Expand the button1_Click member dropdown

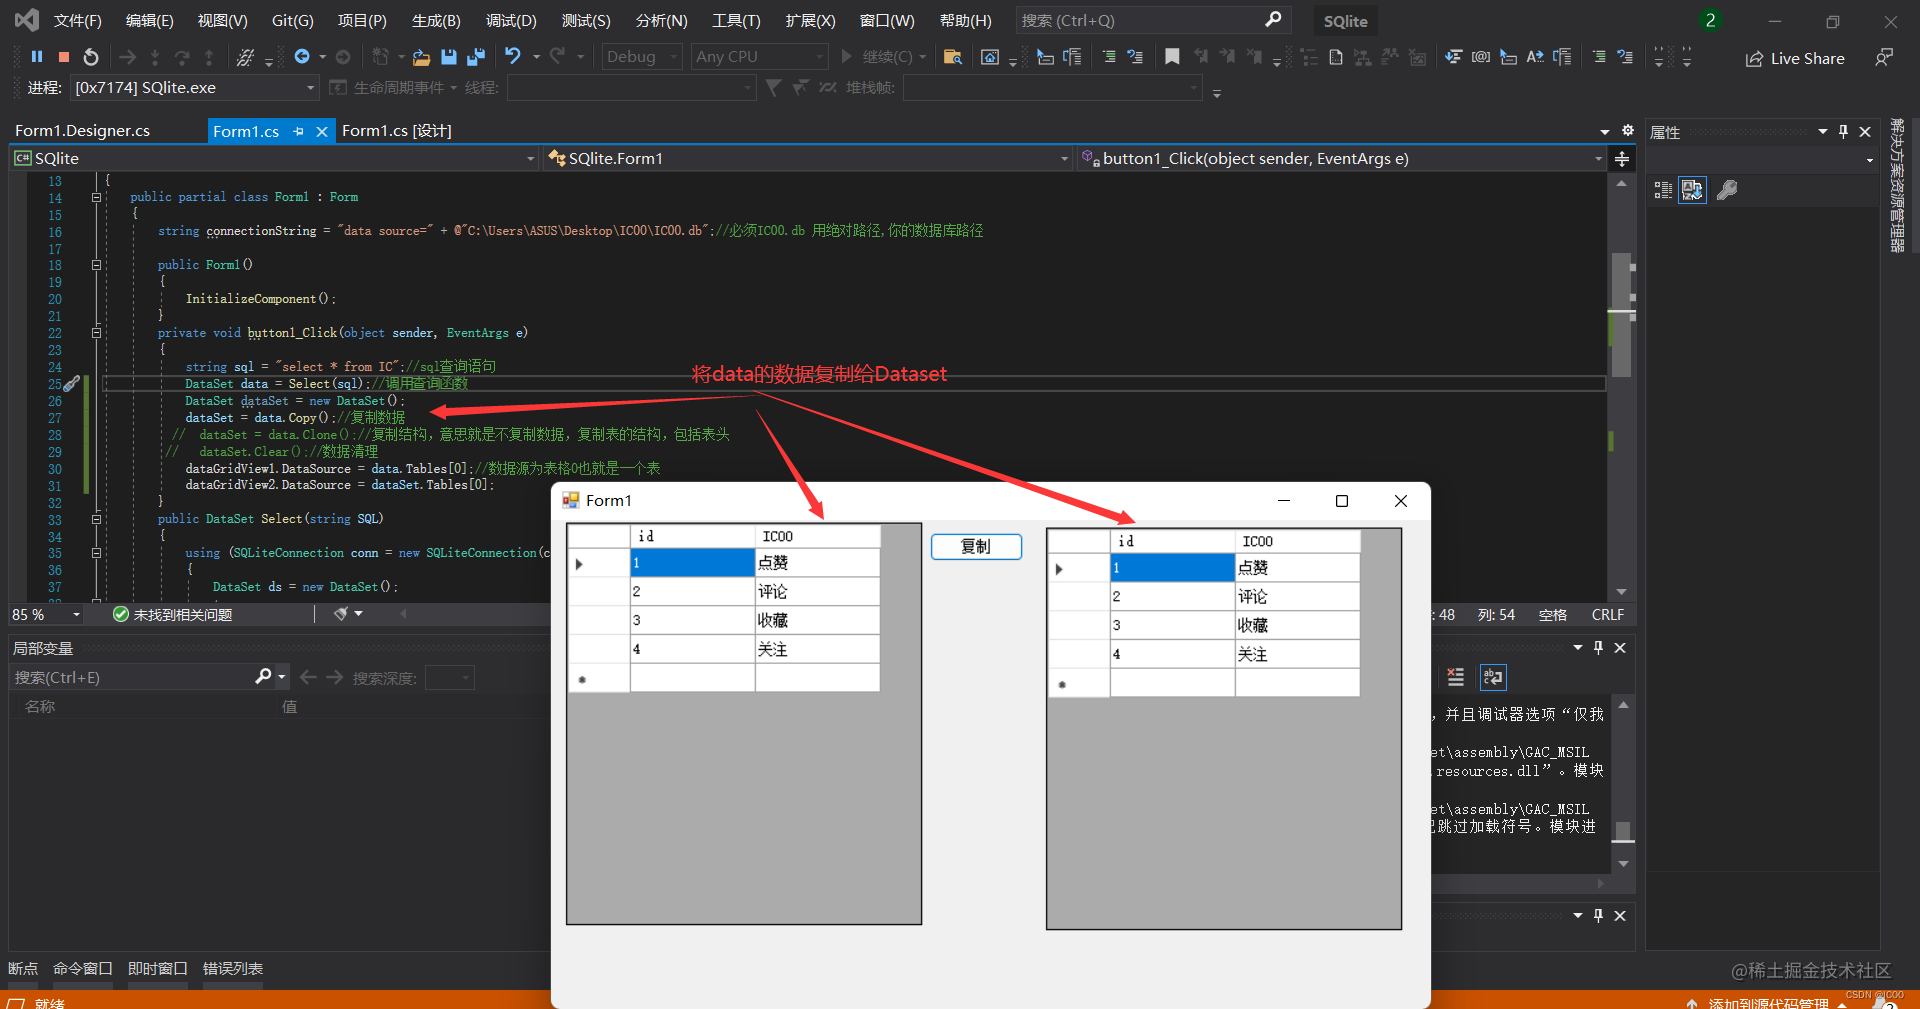[1597, 158]
